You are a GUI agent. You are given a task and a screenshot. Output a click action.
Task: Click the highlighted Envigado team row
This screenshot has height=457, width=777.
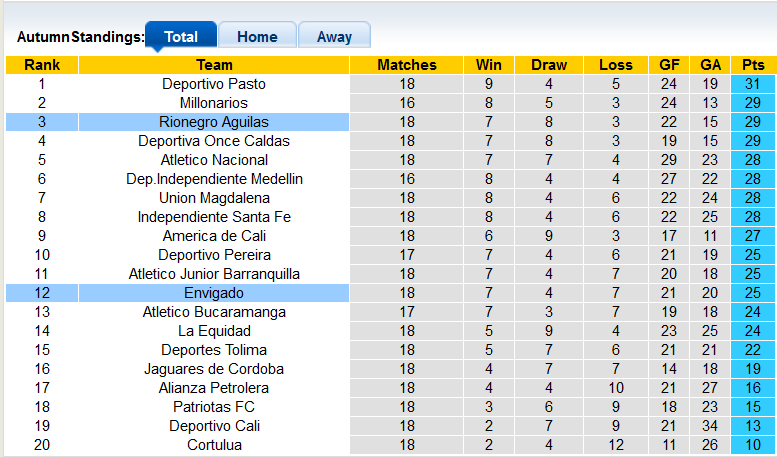[x=214, y=293]
